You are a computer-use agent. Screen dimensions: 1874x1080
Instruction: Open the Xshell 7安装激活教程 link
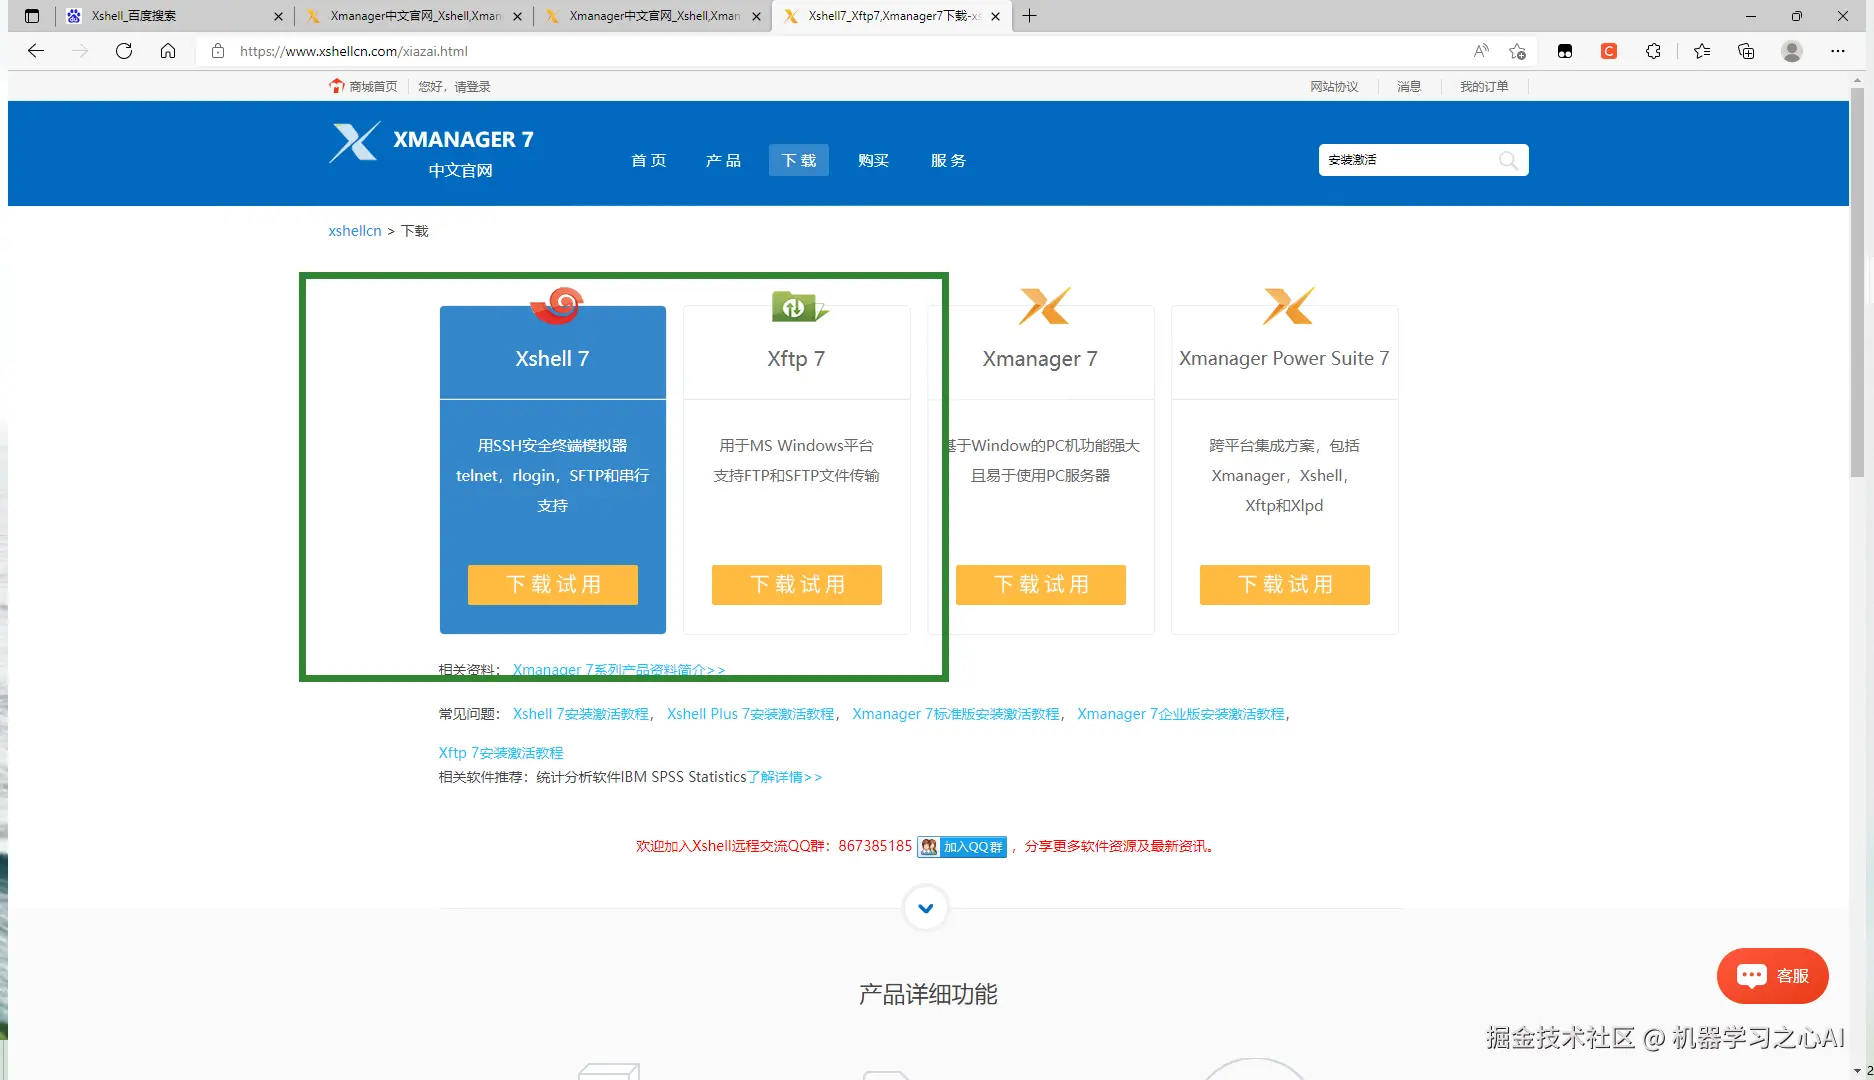click(579, 714)
